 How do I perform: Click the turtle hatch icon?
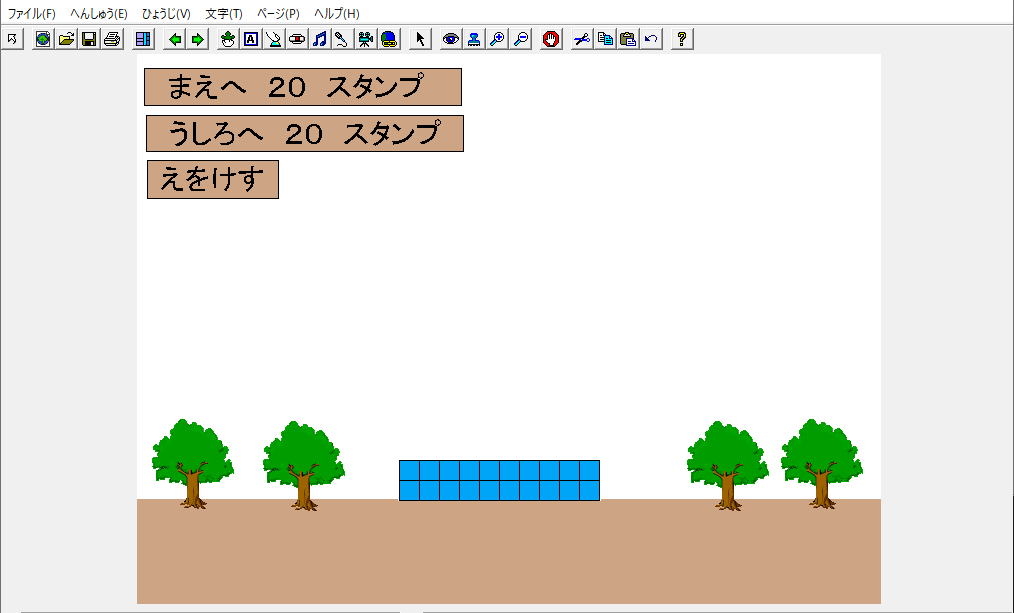228,39
